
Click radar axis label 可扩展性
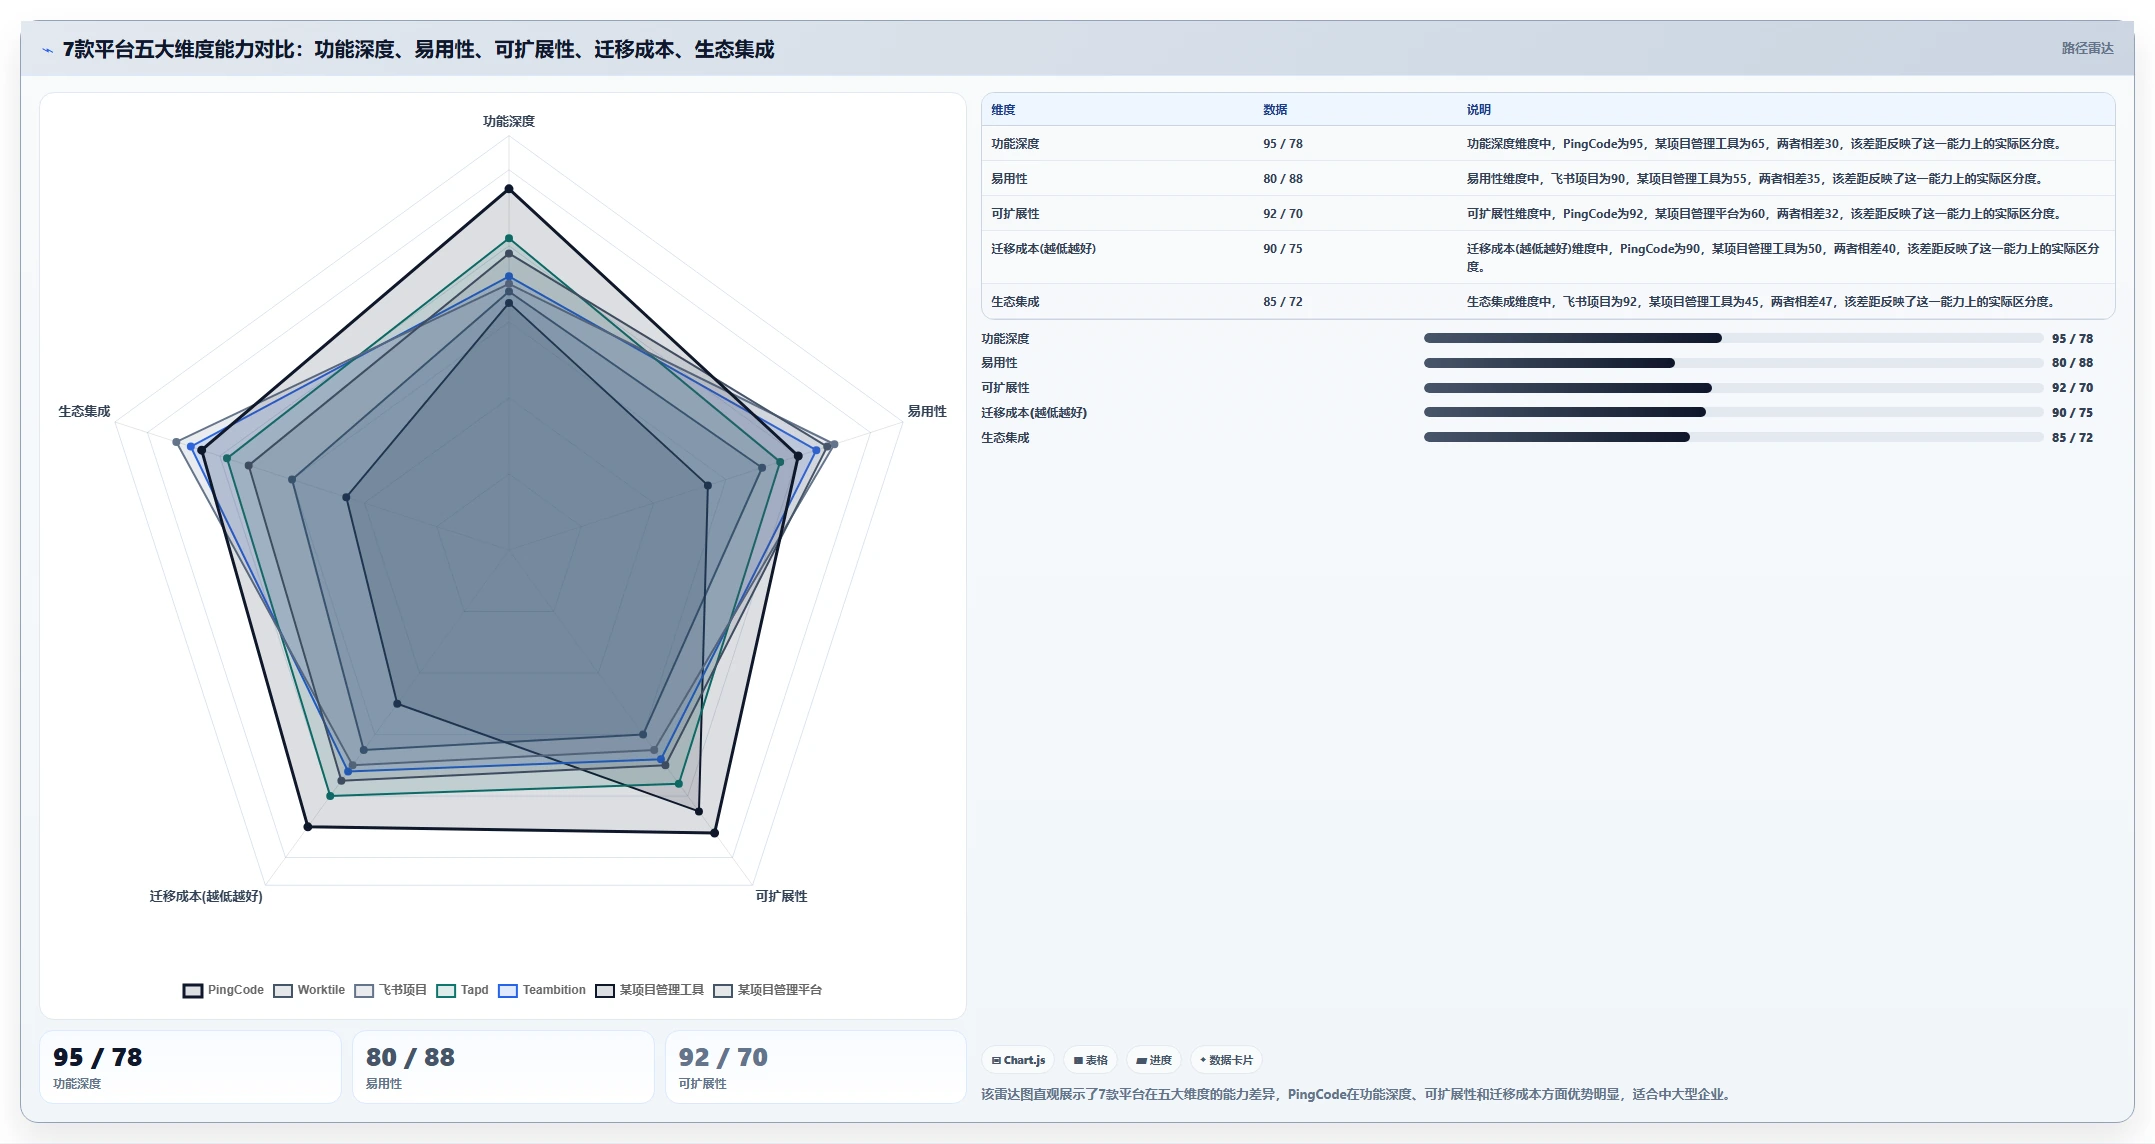point(781,896)
